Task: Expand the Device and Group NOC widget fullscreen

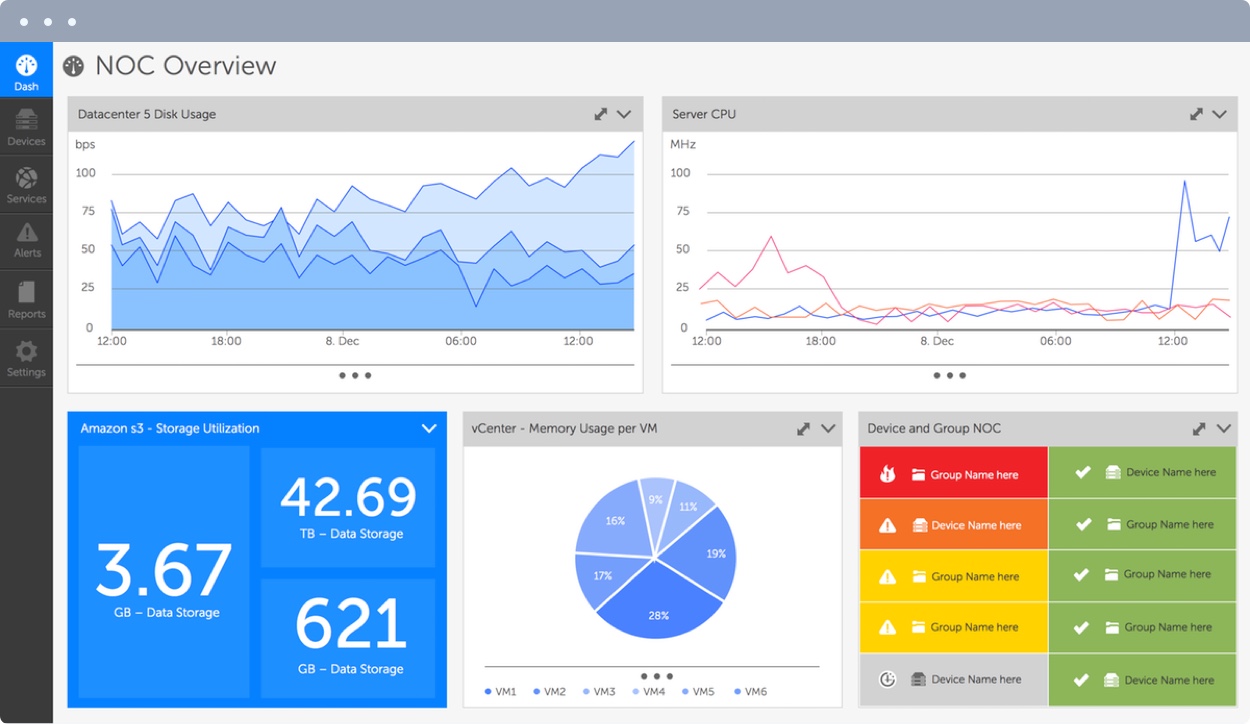Action: coord(1198,428)
